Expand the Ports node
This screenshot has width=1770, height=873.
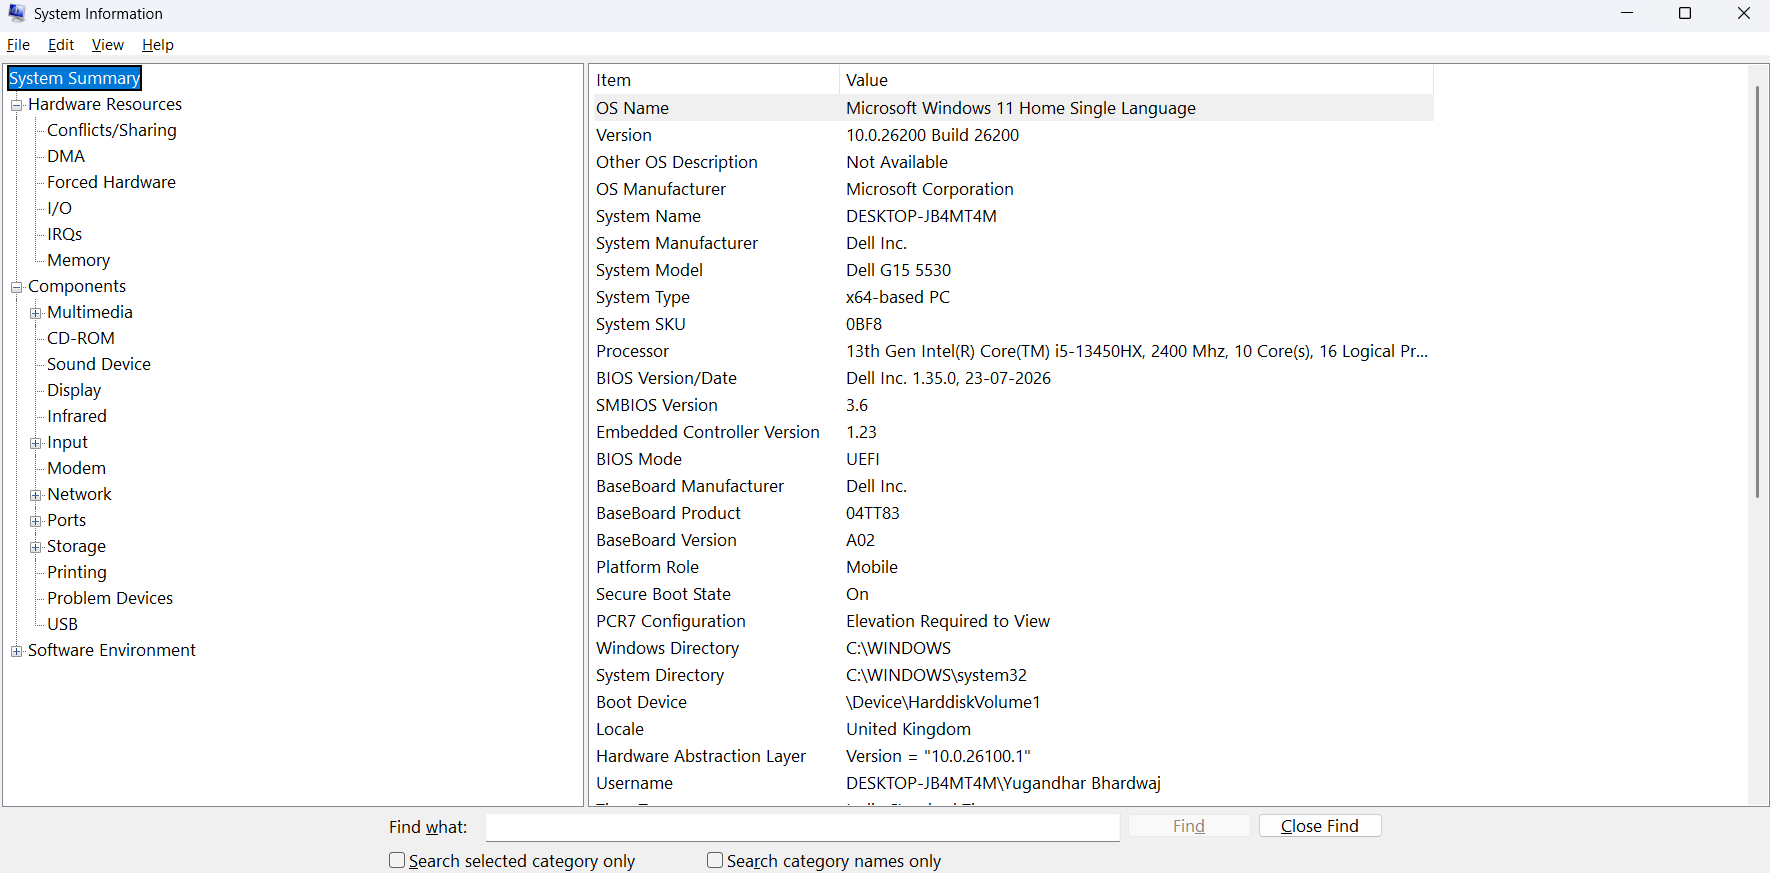pos(36,521)
